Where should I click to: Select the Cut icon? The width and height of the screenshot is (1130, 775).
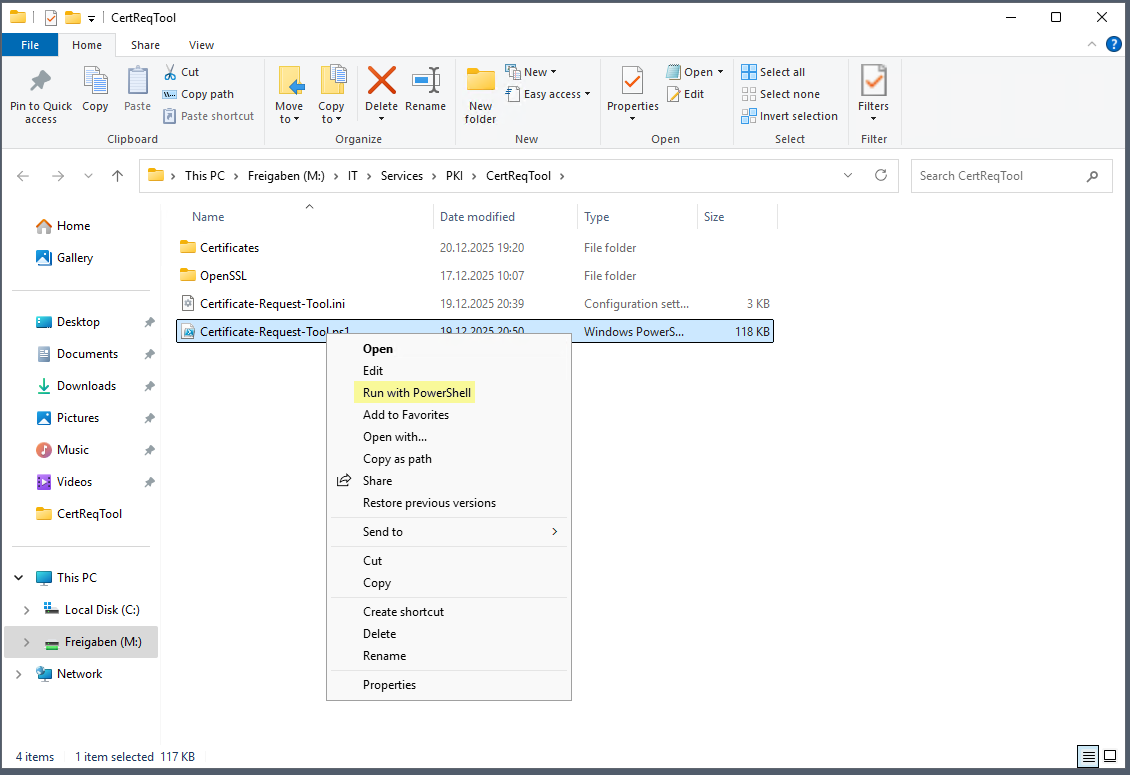(170, 72)
